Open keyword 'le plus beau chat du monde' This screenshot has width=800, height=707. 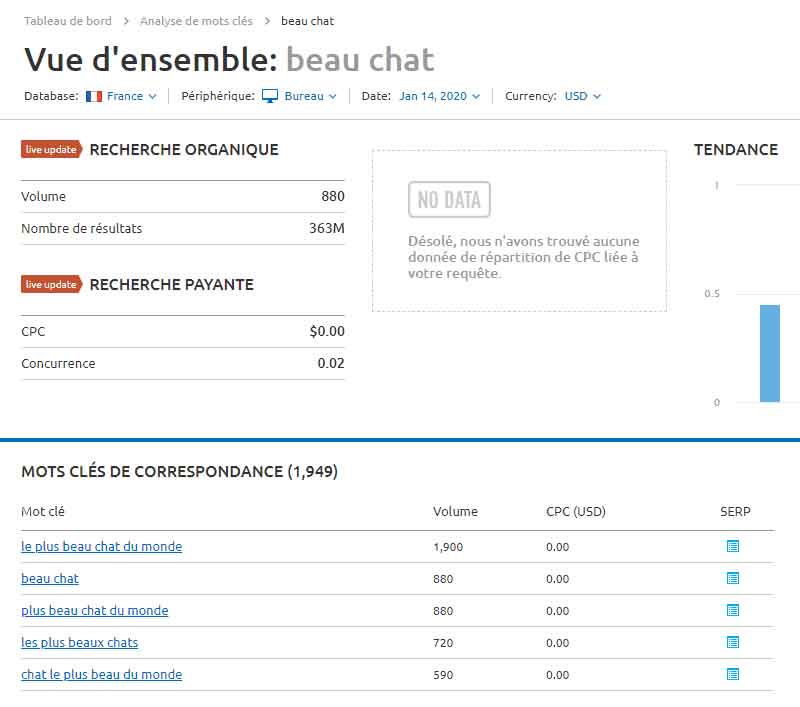(x=102, y=546)
